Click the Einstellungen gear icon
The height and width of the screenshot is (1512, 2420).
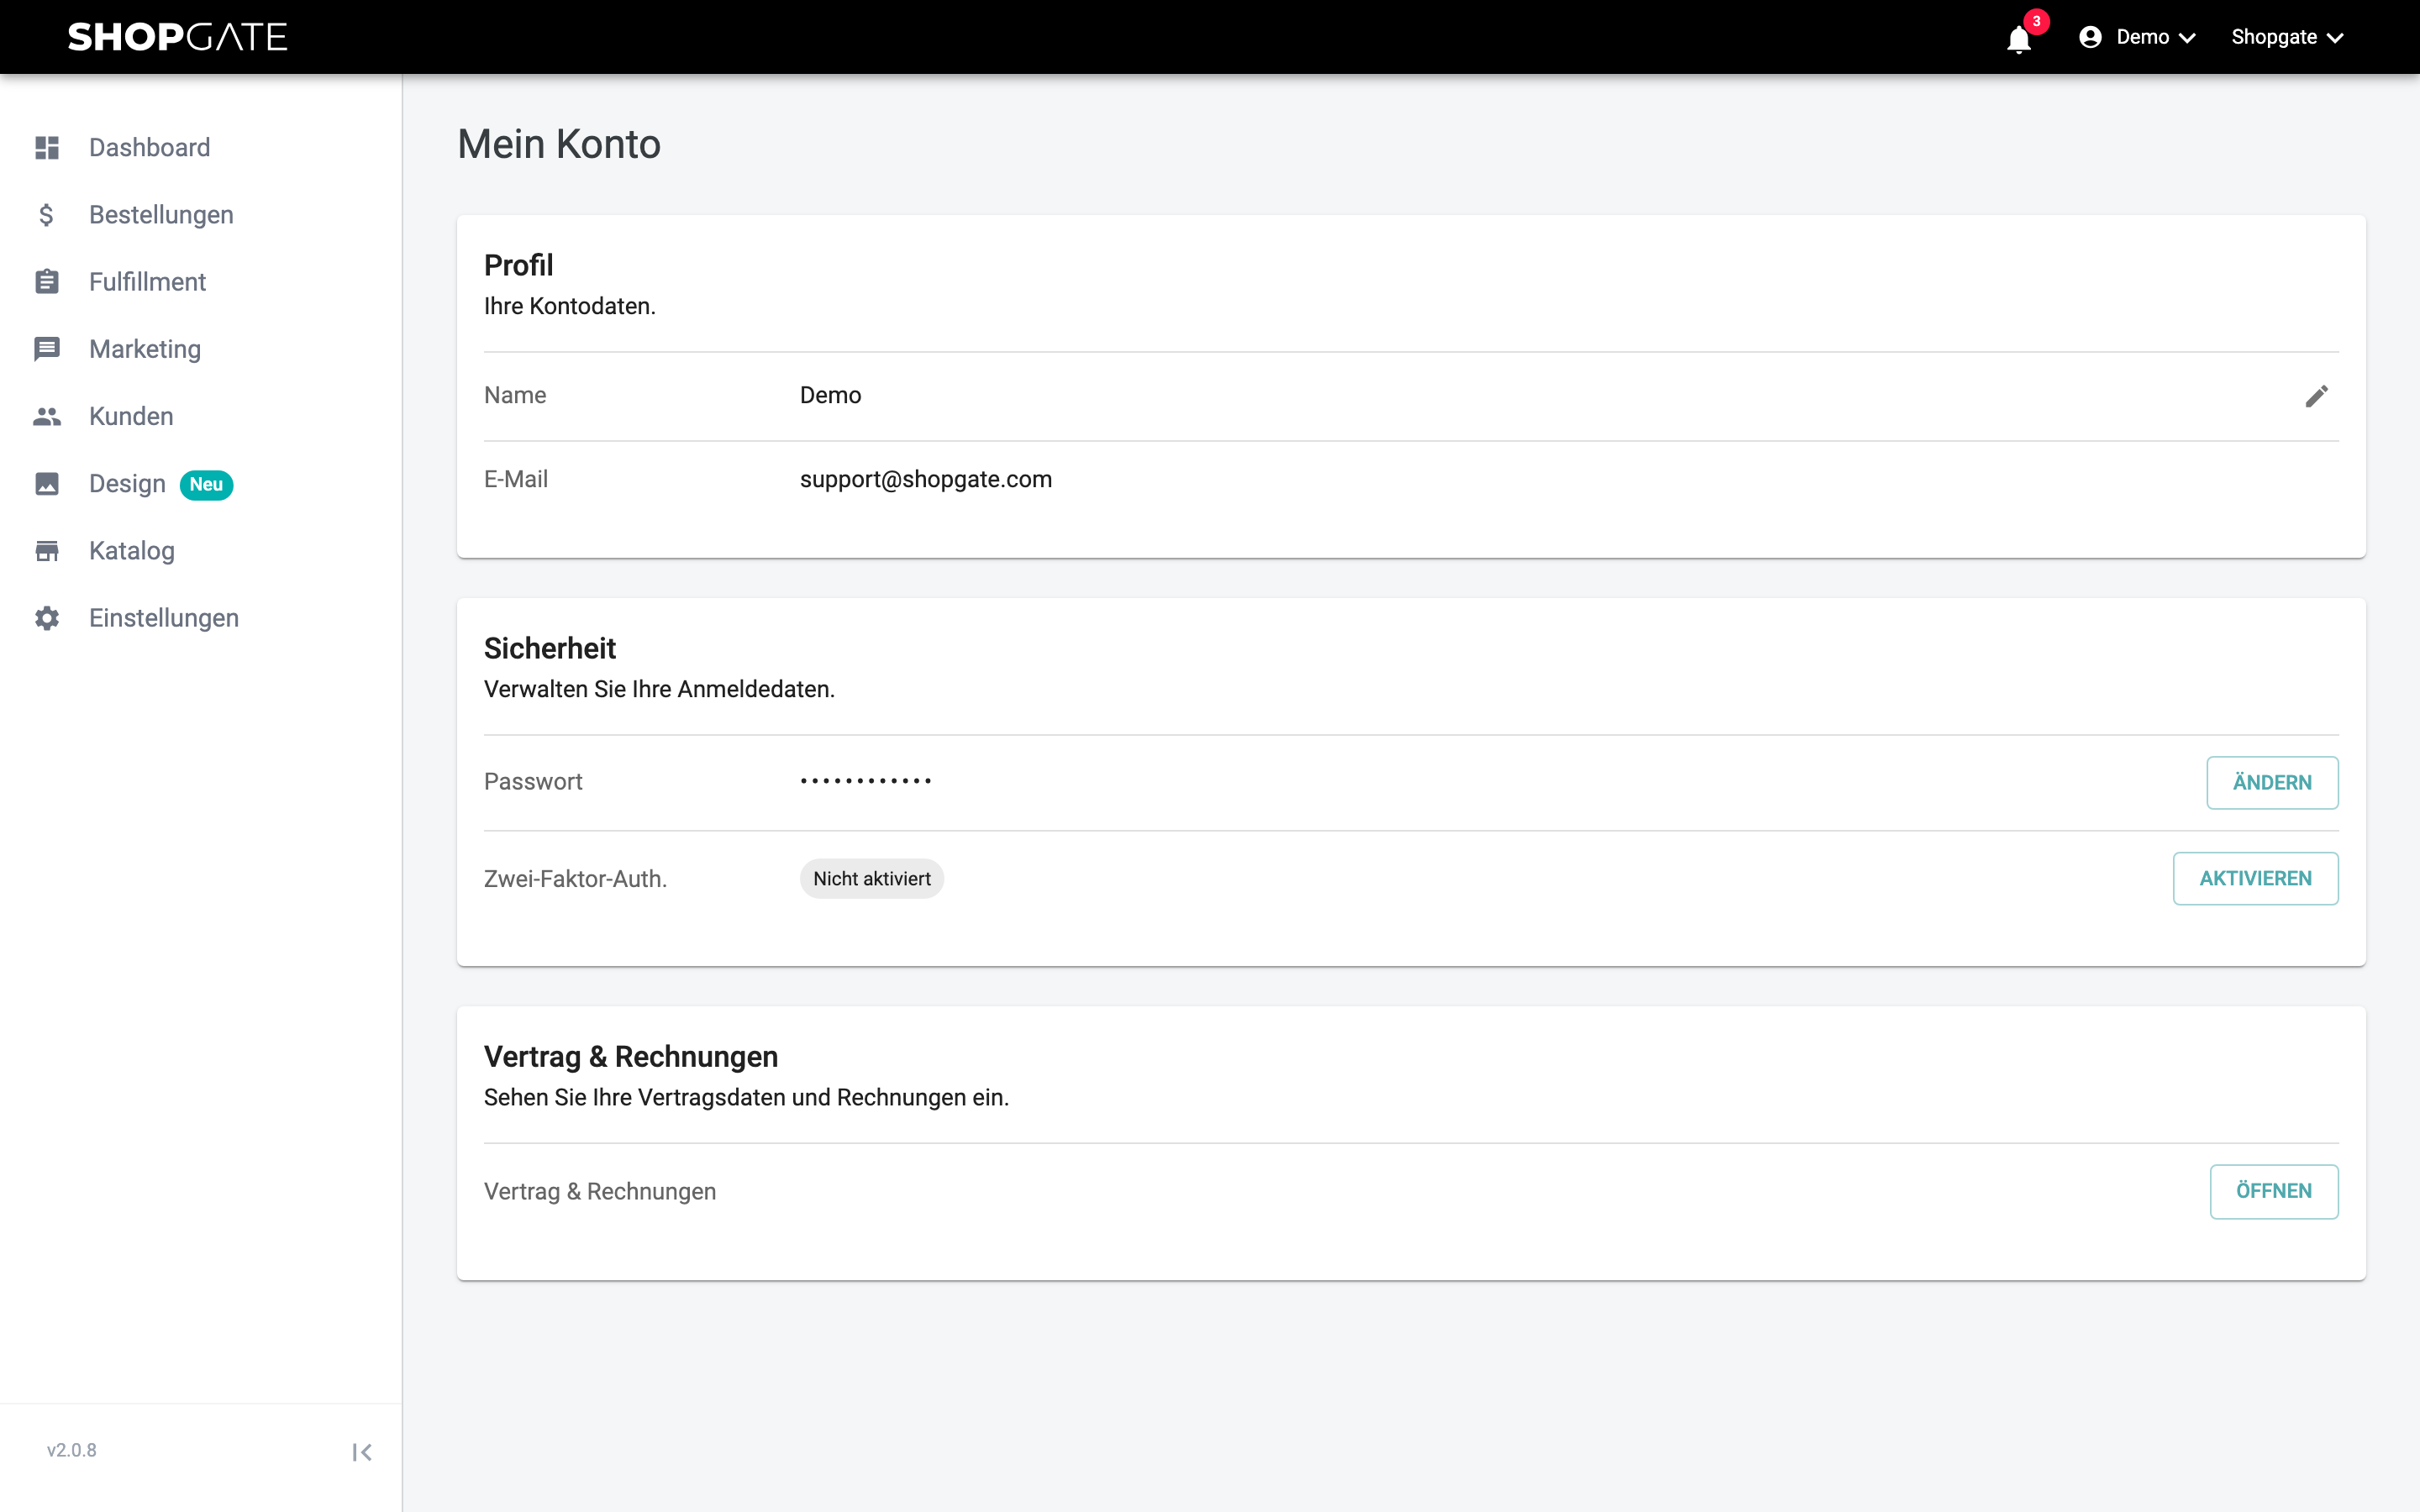(x=47, y=618)
